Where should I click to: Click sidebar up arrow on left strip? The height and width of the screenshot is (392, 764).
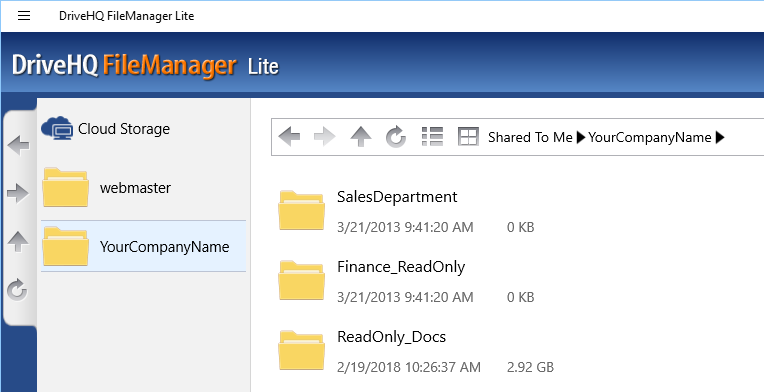coord(19,242)
